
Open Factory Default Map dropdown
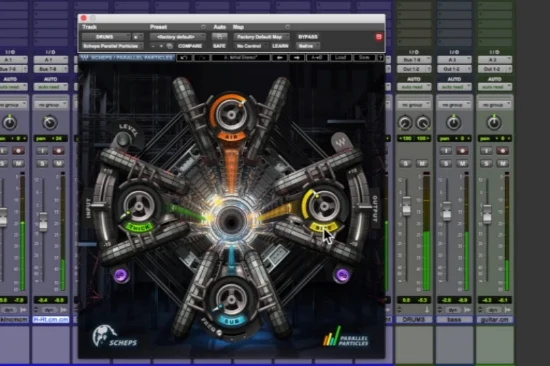pos(261,36)
